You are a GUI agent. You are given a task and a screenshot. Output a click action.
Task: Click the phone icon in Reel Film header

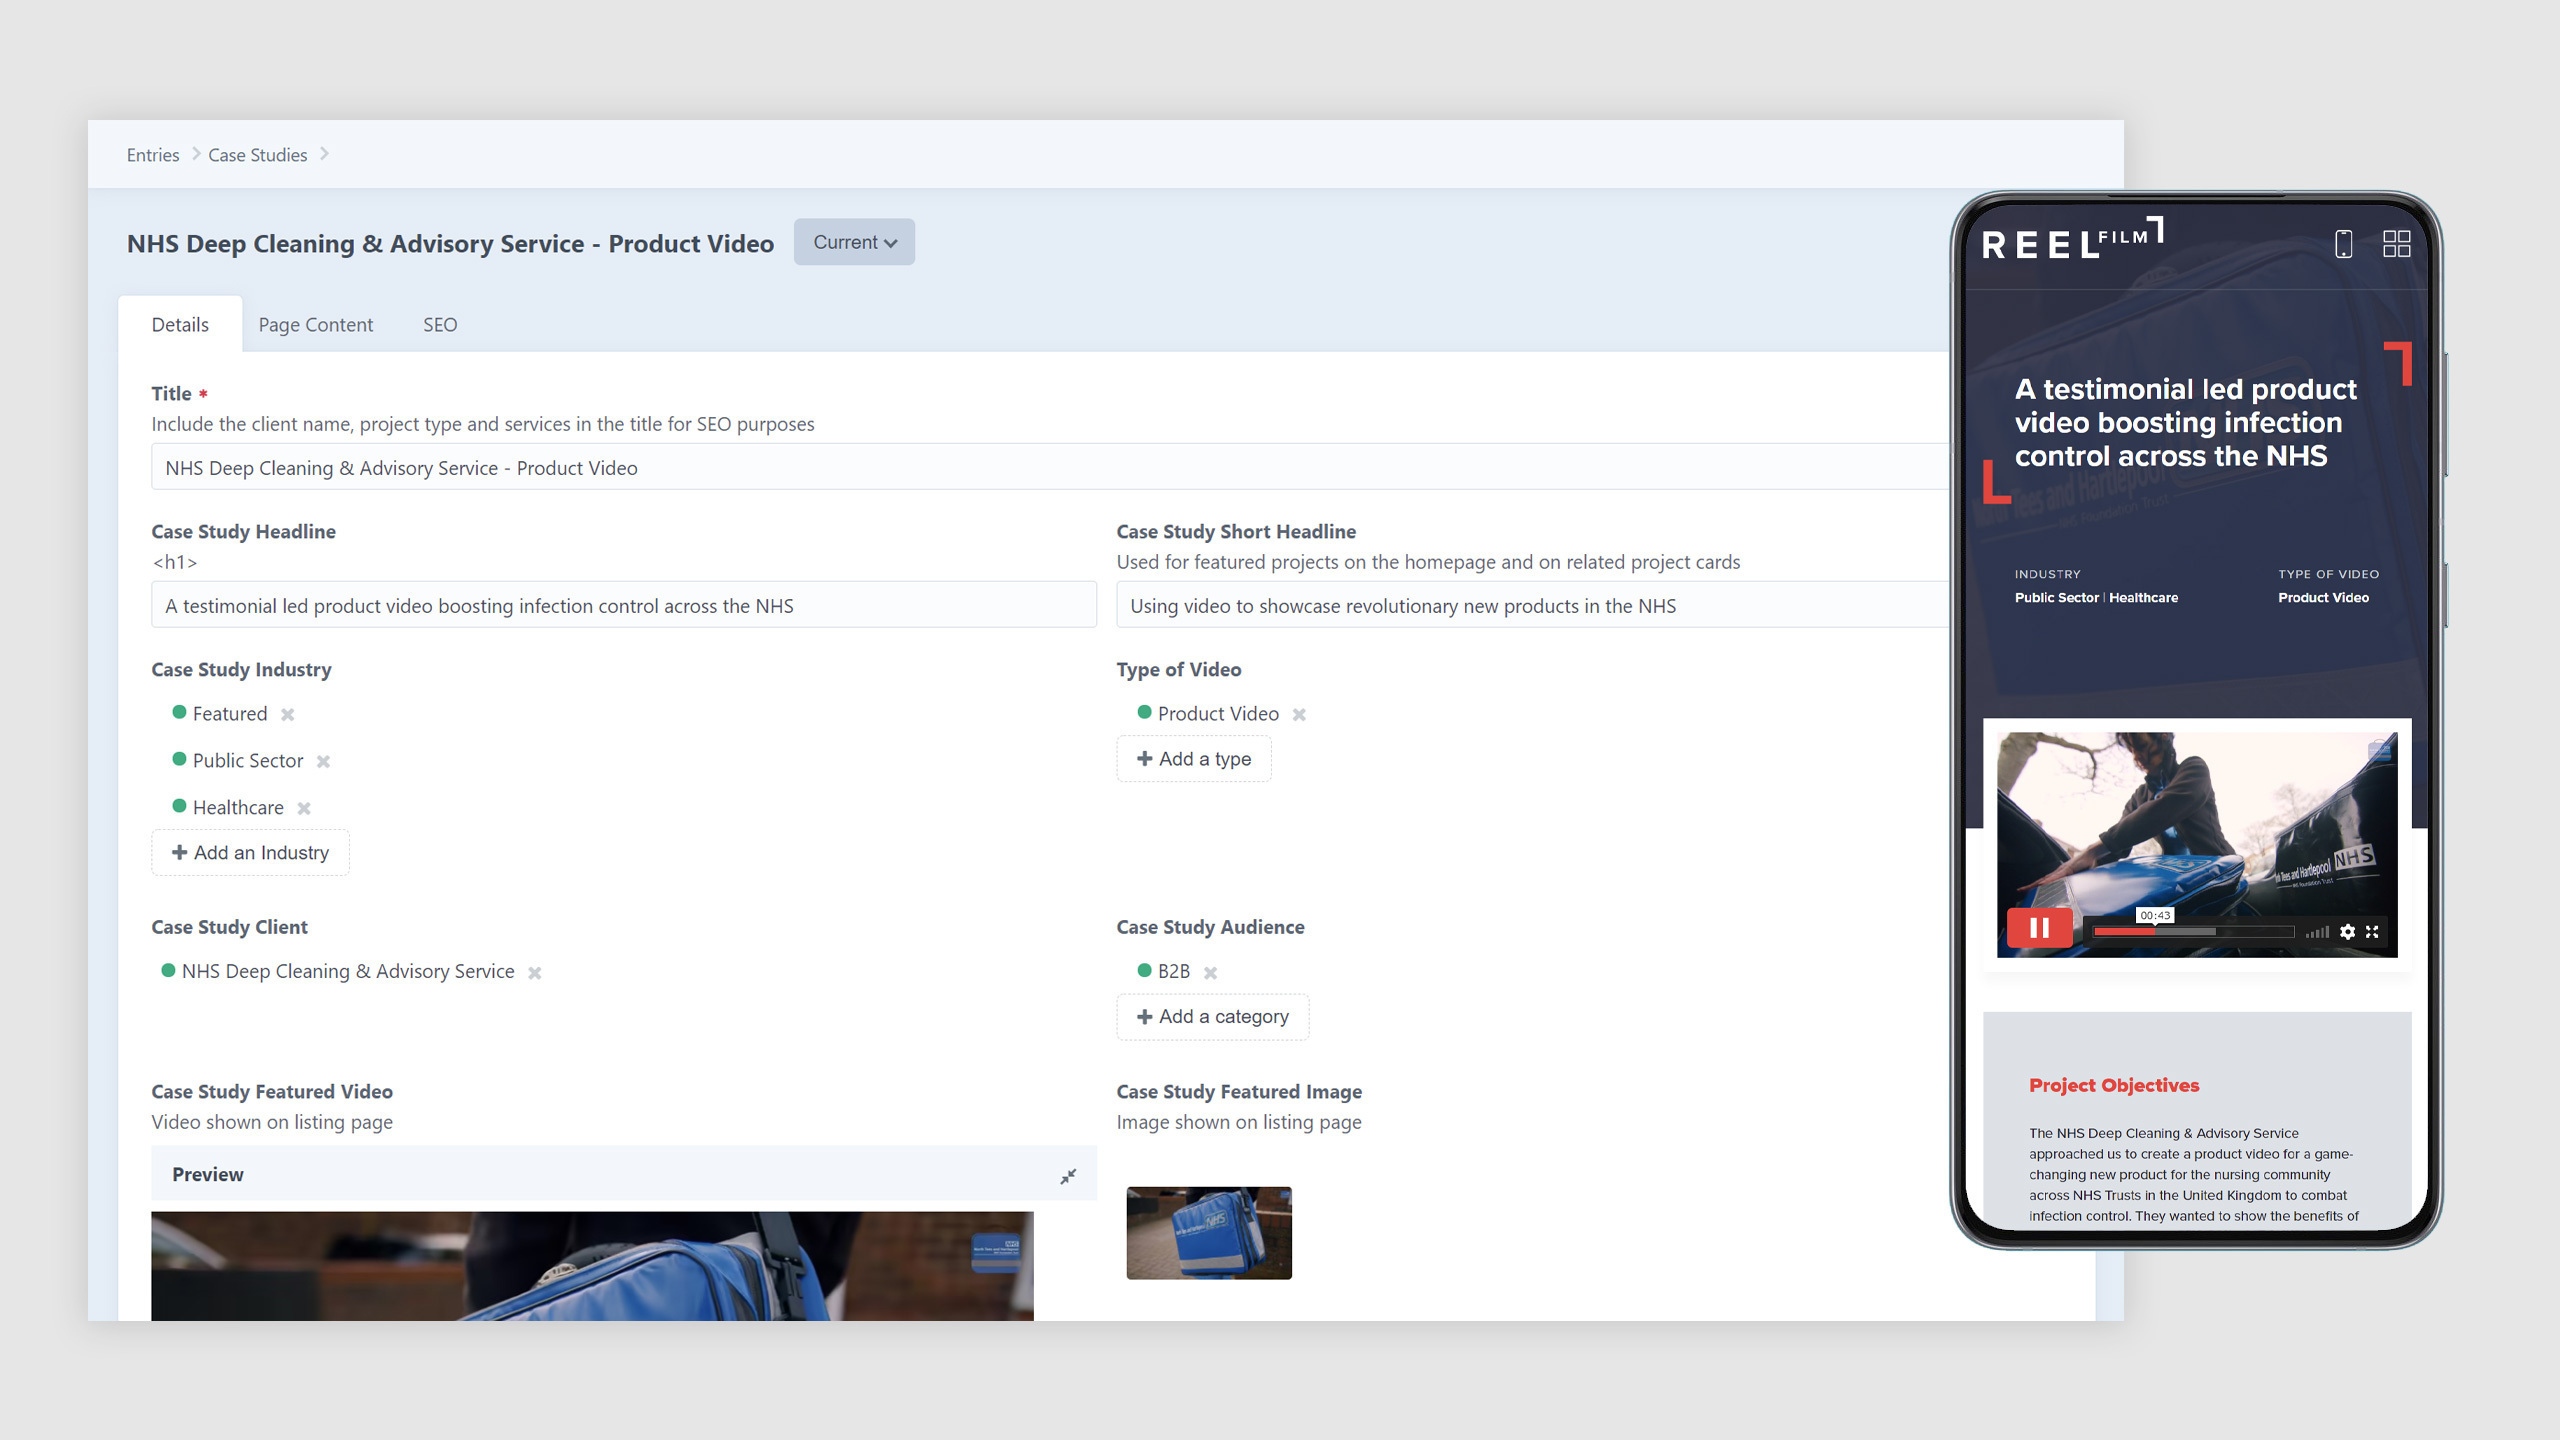pyautogui.click(x=2343, y=244)
